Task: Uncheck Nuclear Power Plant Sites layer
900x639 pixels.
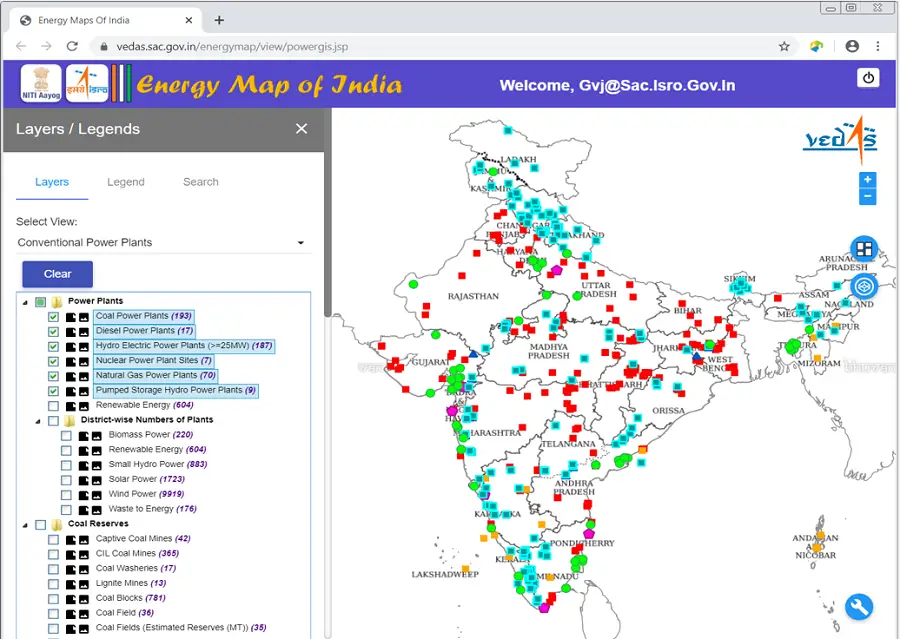Action: (53, 362)
